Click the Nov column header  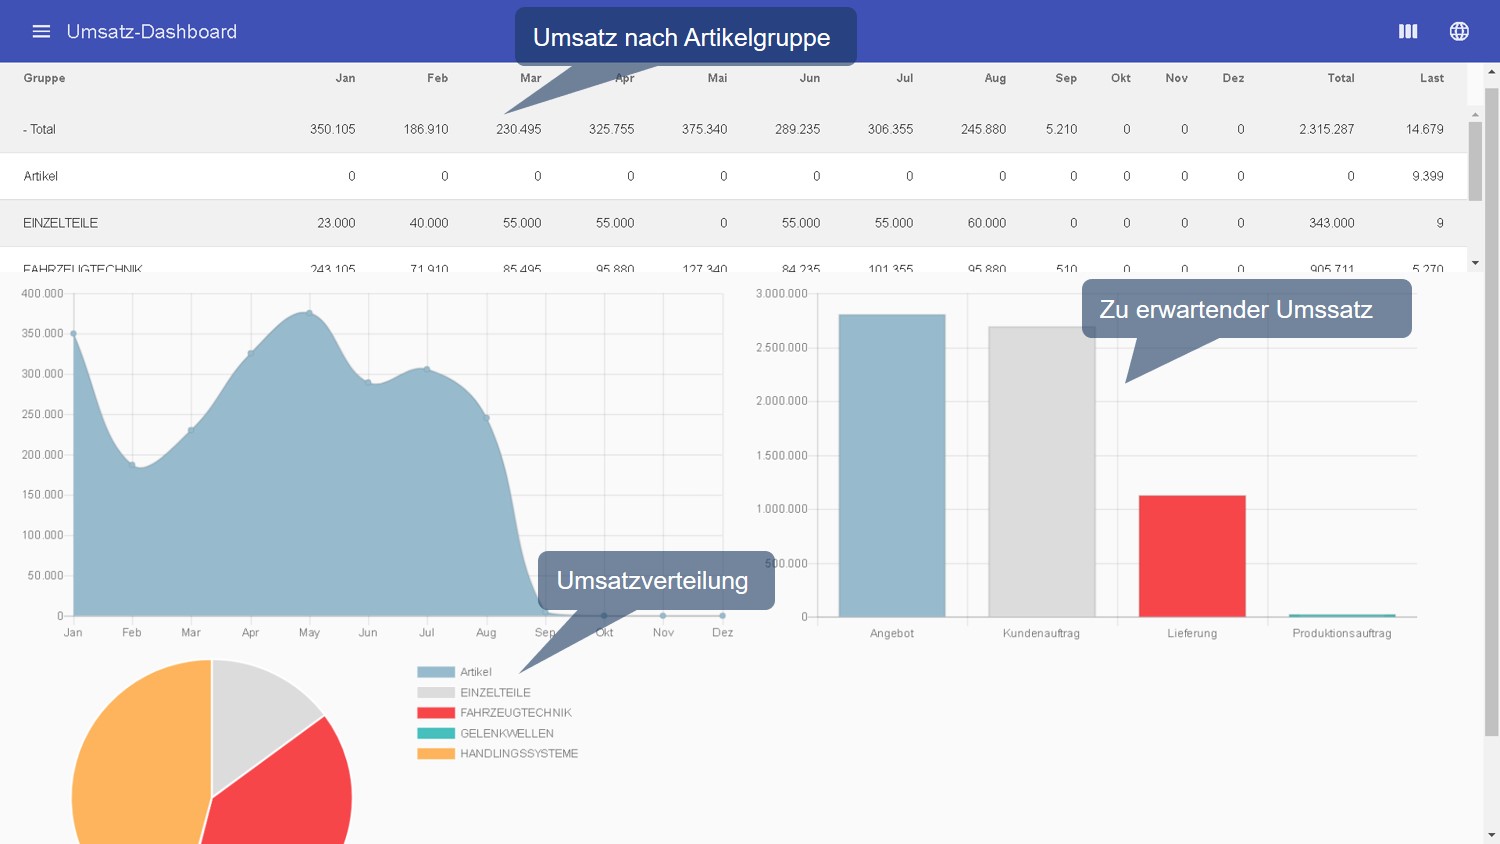coord(1177,78)
